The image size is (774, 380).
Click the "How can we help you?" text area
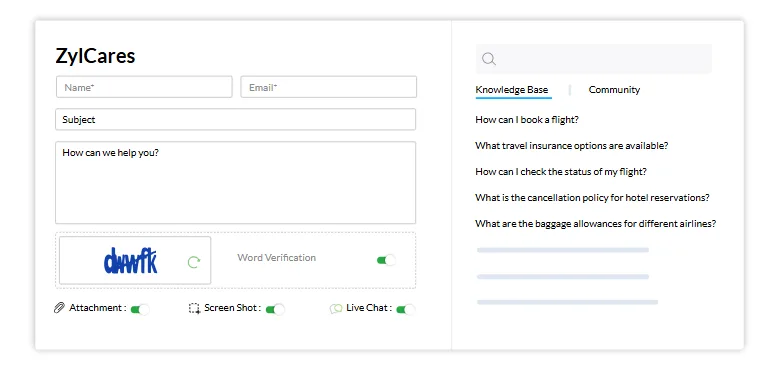tap(235, 183)
